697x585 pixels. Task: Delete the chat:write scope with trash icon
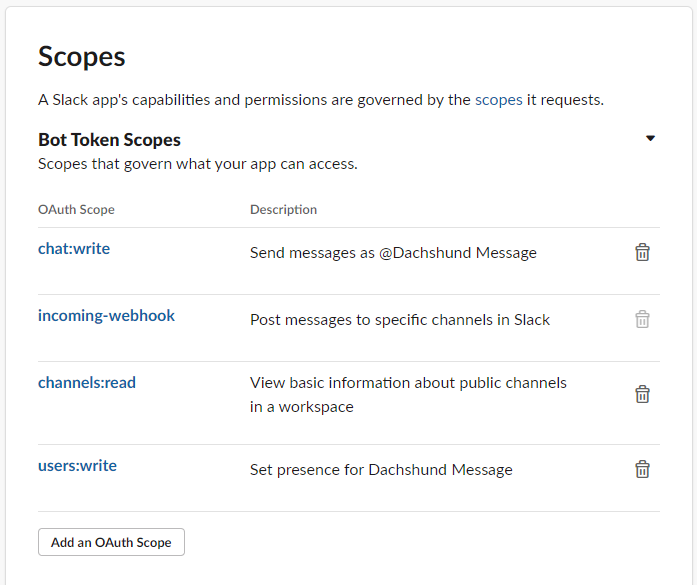[642, 252]
